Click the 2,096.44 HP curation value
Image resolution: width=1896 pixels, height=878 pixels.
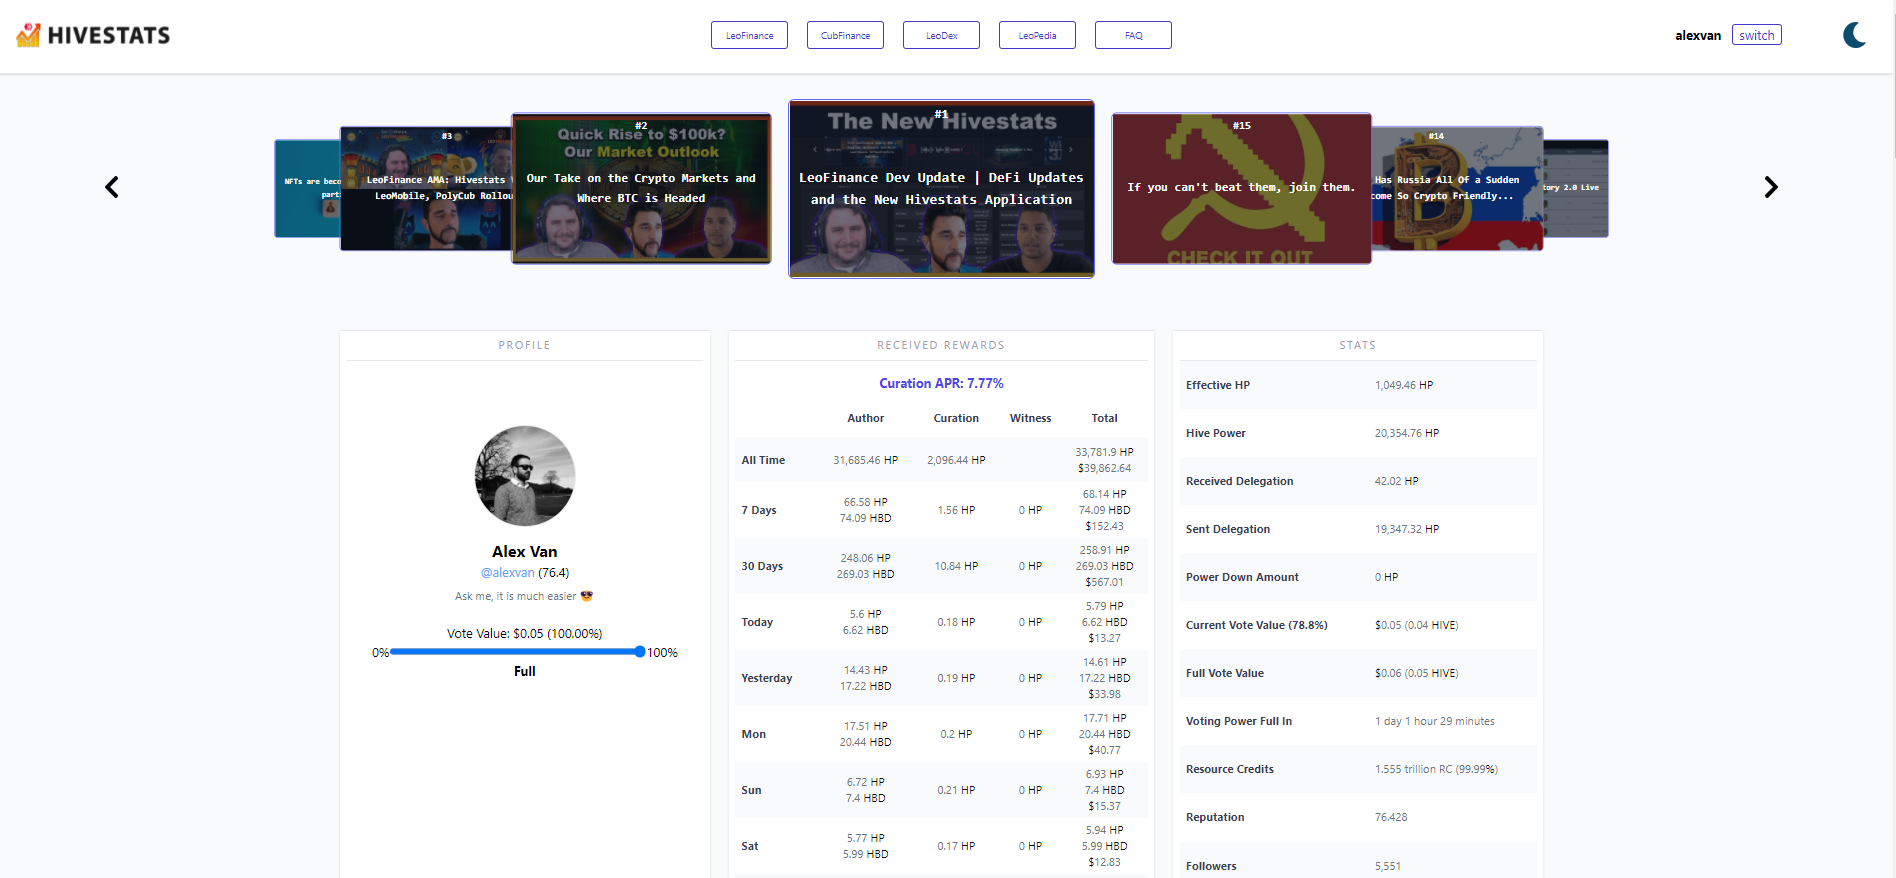point(956,460)
